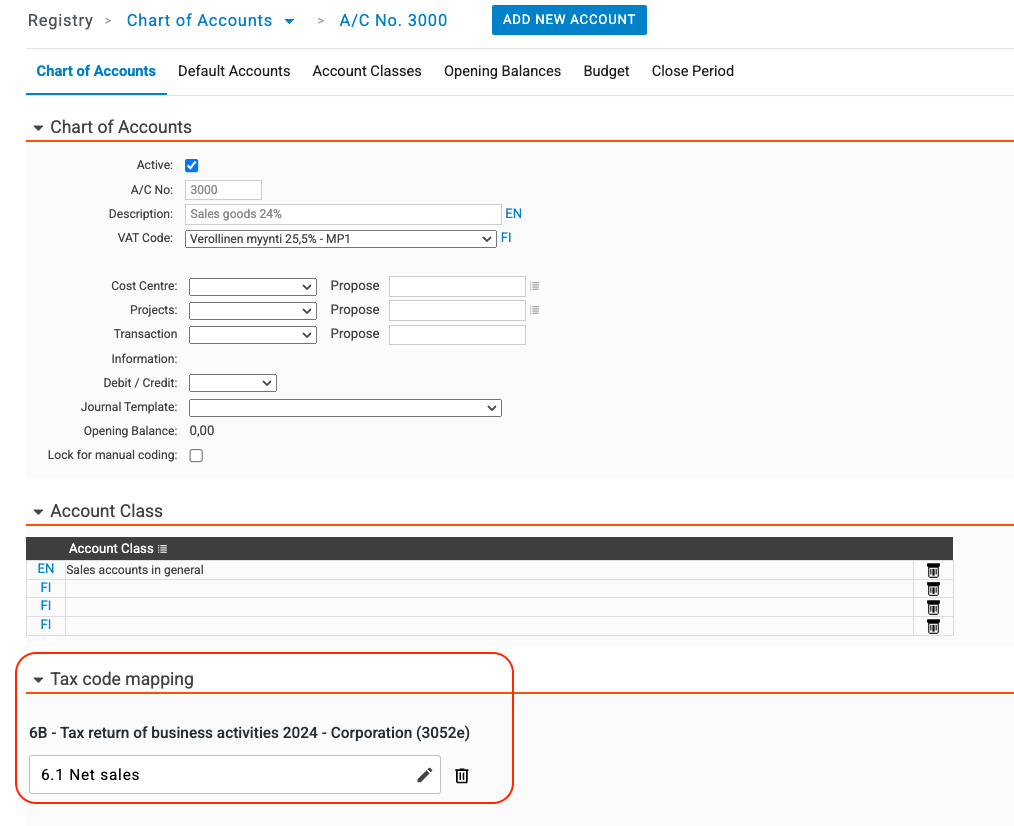The width and height of the screenshot is (1014, 826).
Task: Open the Debit / Credit dropdown
Action: click(232, 383)
